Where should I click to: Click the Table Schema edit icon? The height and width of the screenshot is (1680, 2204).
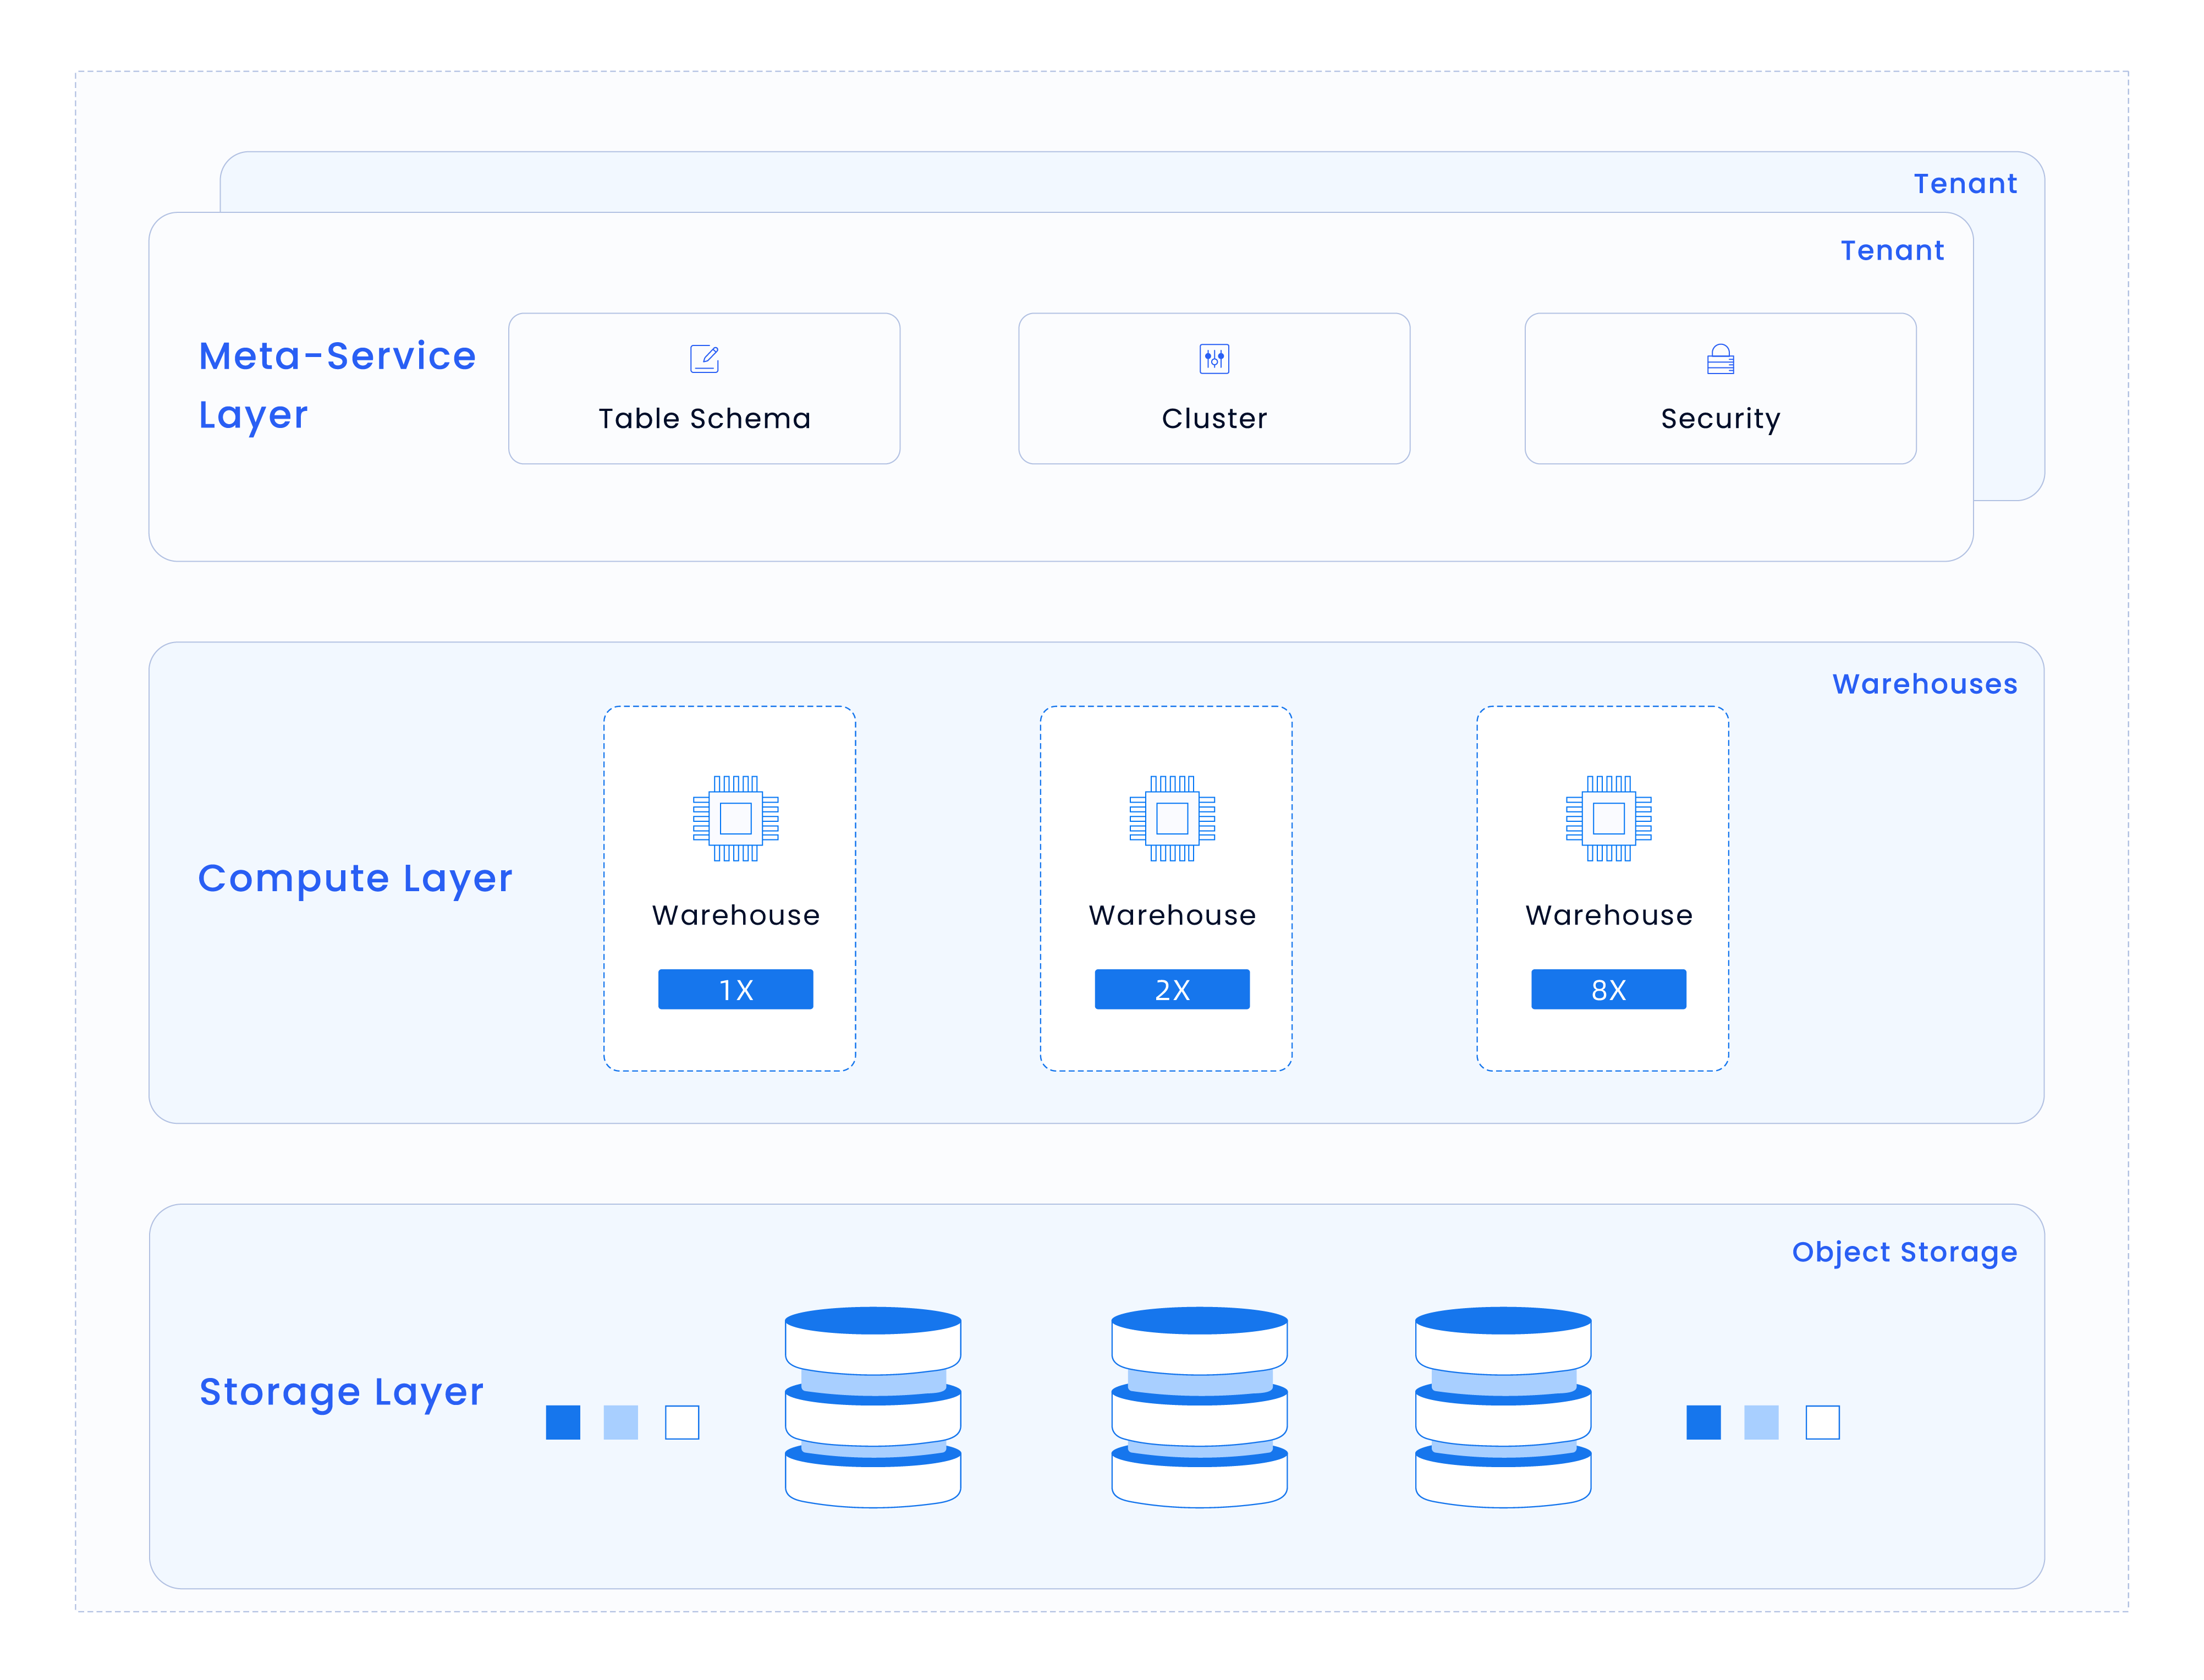(x=704, y=358)
